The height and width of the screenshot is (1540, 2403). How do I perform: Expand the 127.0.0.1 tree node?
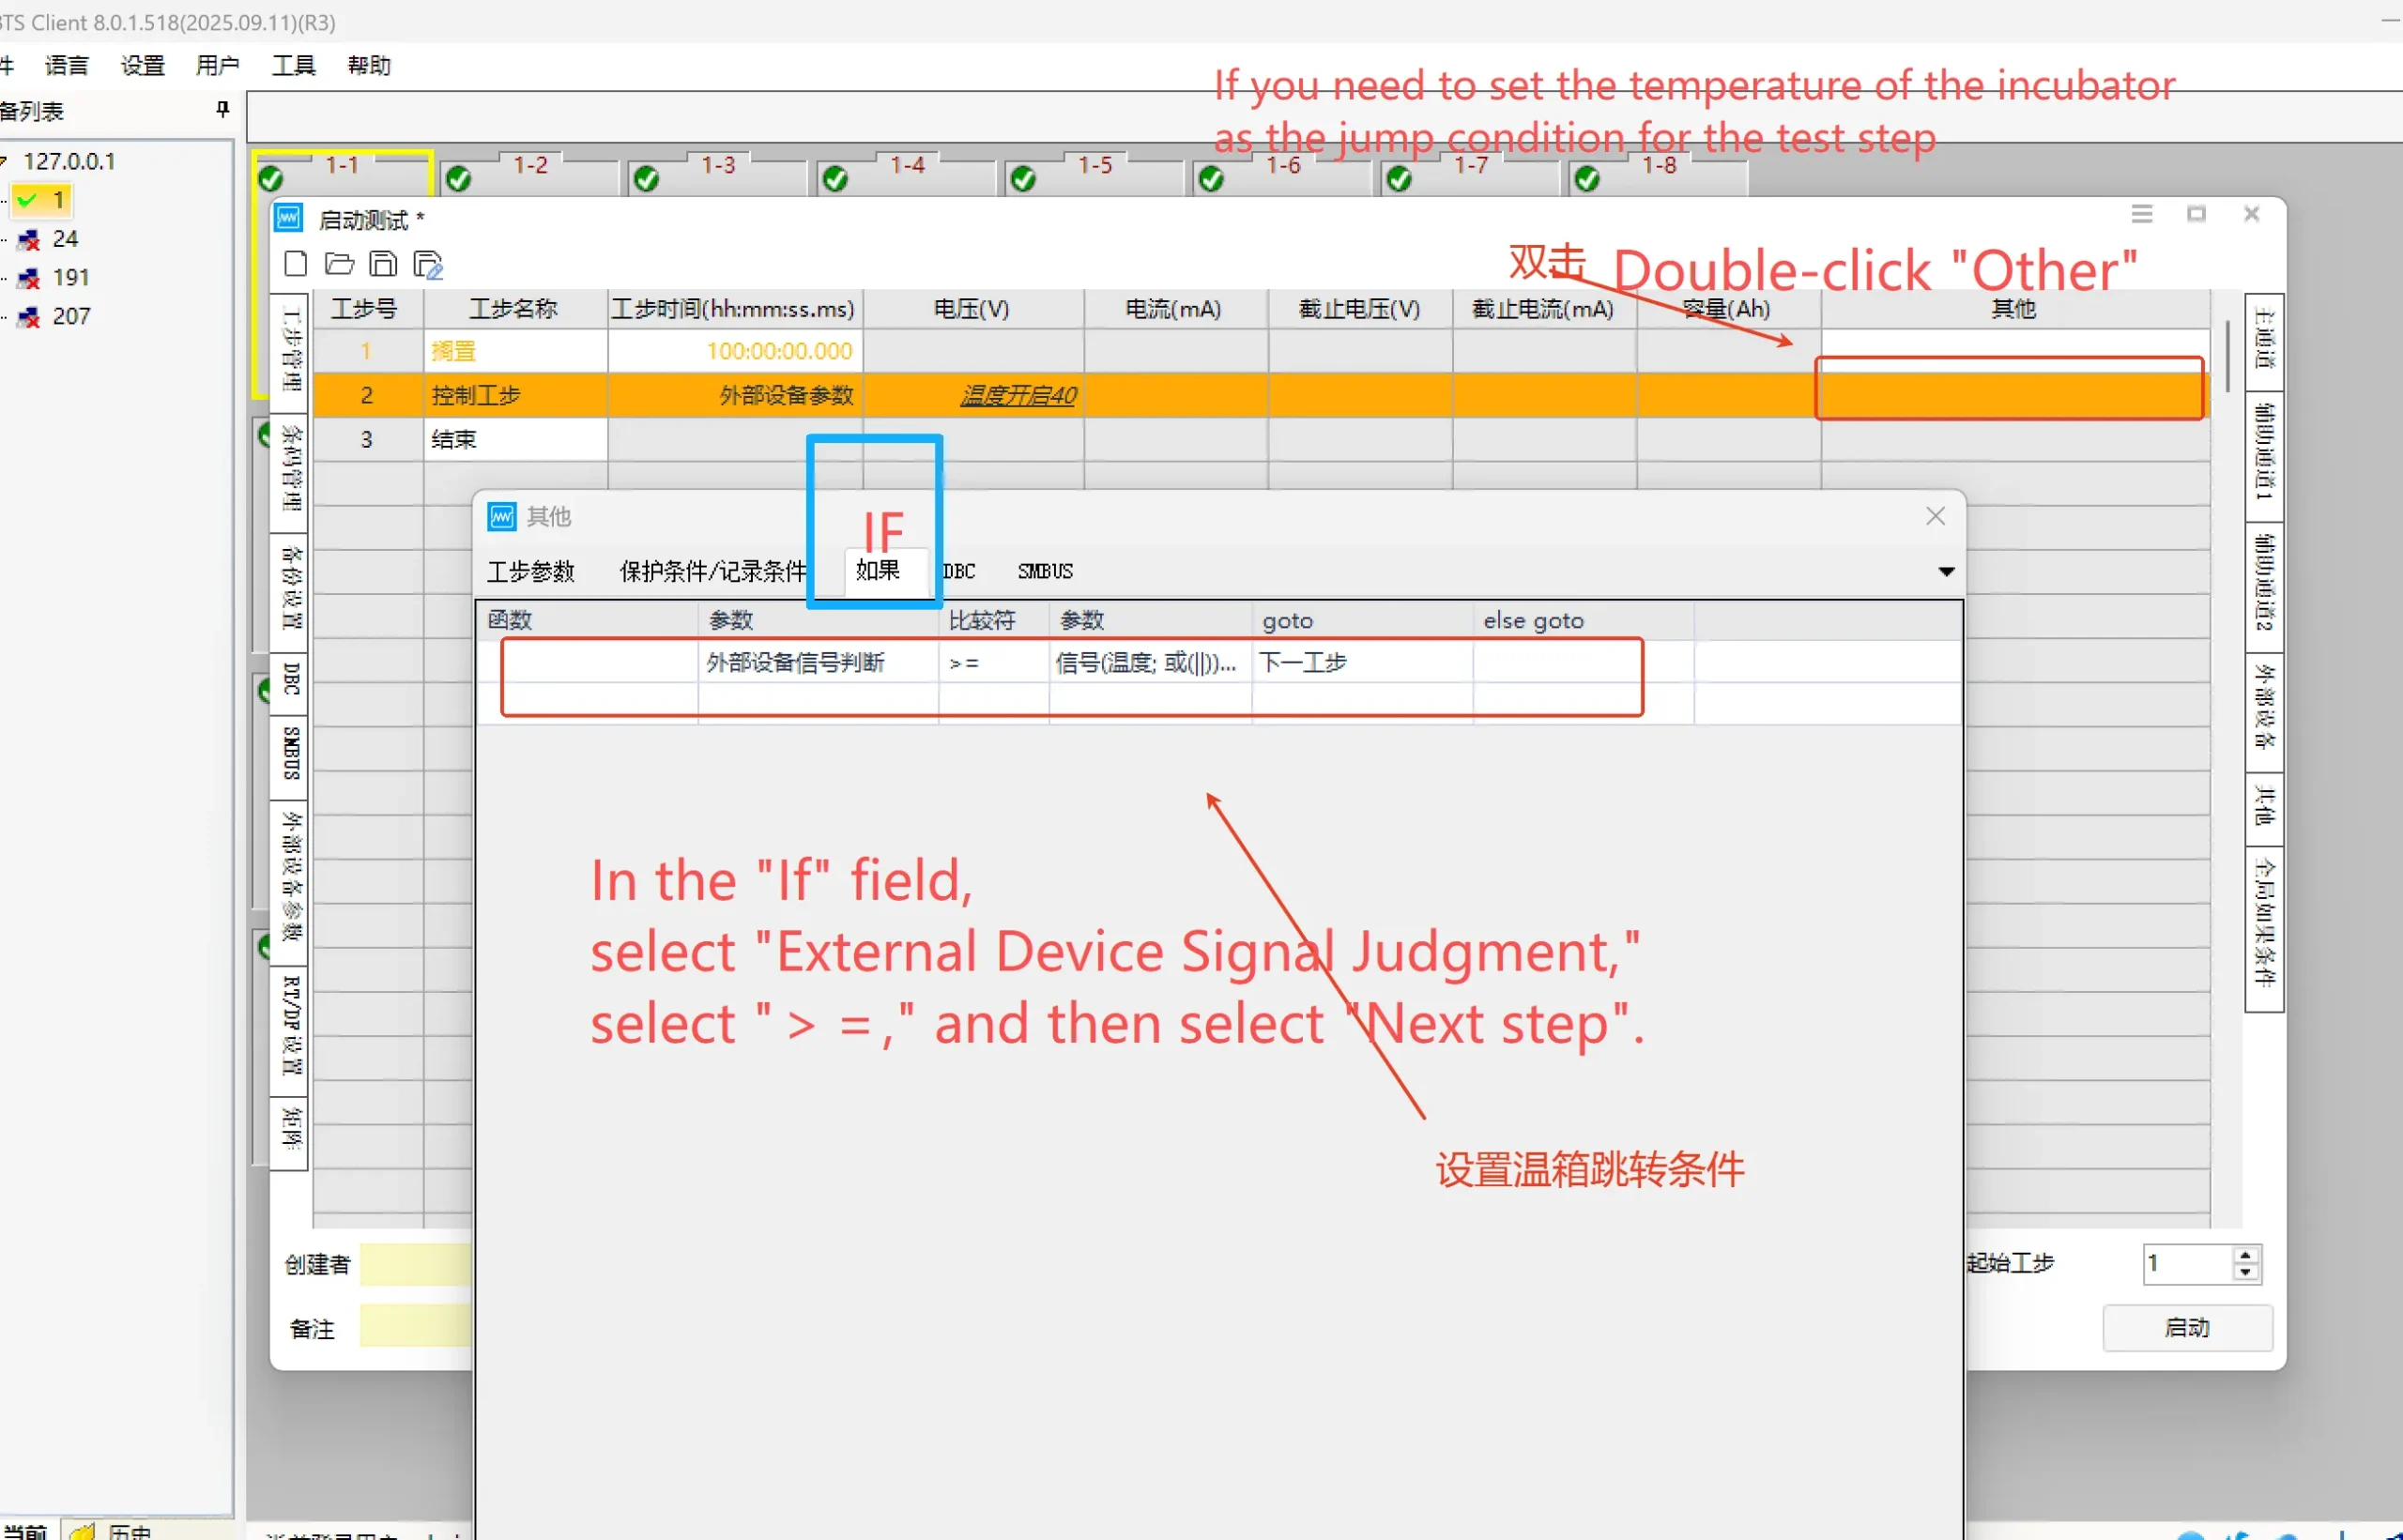[x=4, y=161]
